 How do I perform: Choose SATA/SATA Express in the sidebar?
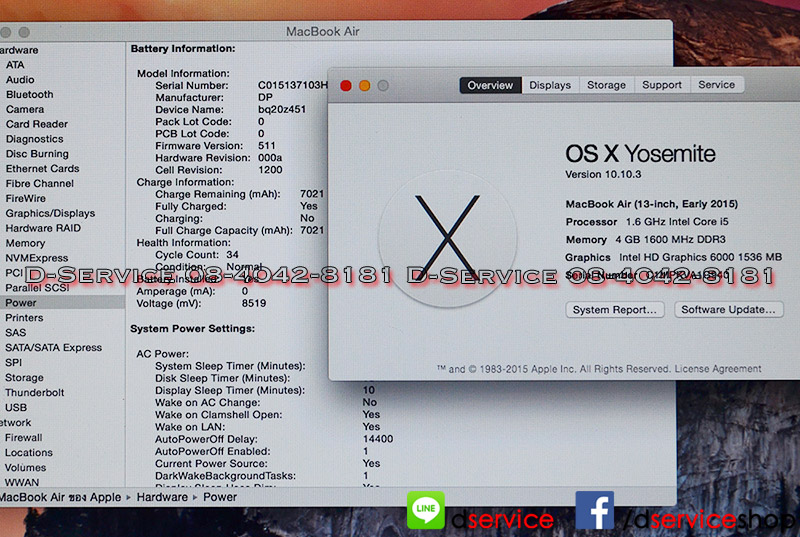54,347
